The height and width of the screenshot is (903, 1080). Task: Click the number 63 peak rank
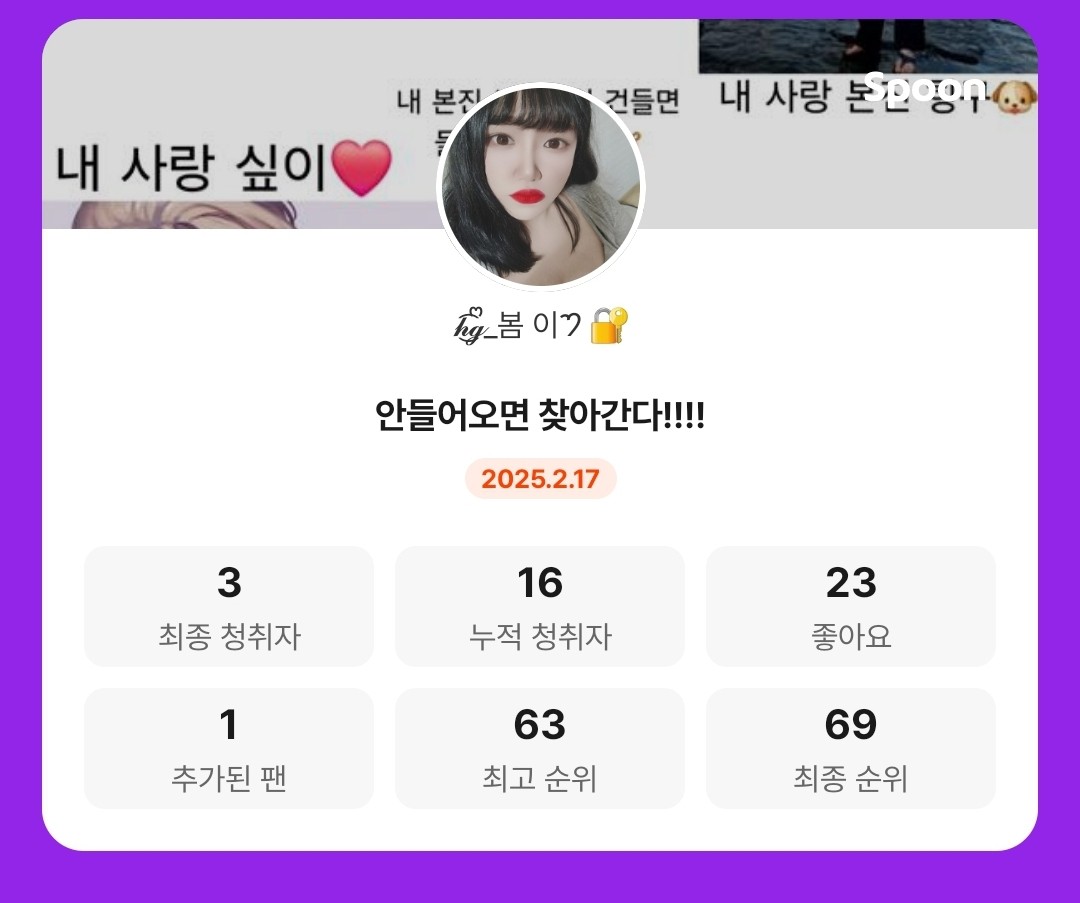click(x=540, y=725)
